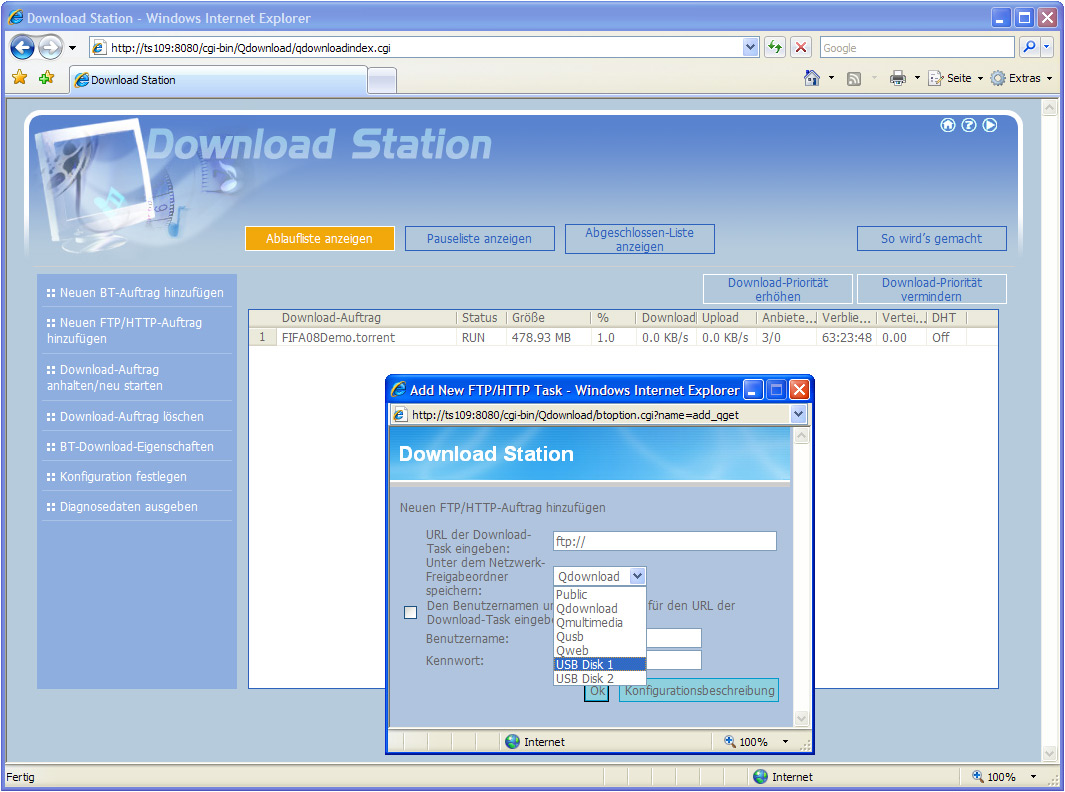
Task: Enable the username and password checkbox
Action: (x=410, y=613)
